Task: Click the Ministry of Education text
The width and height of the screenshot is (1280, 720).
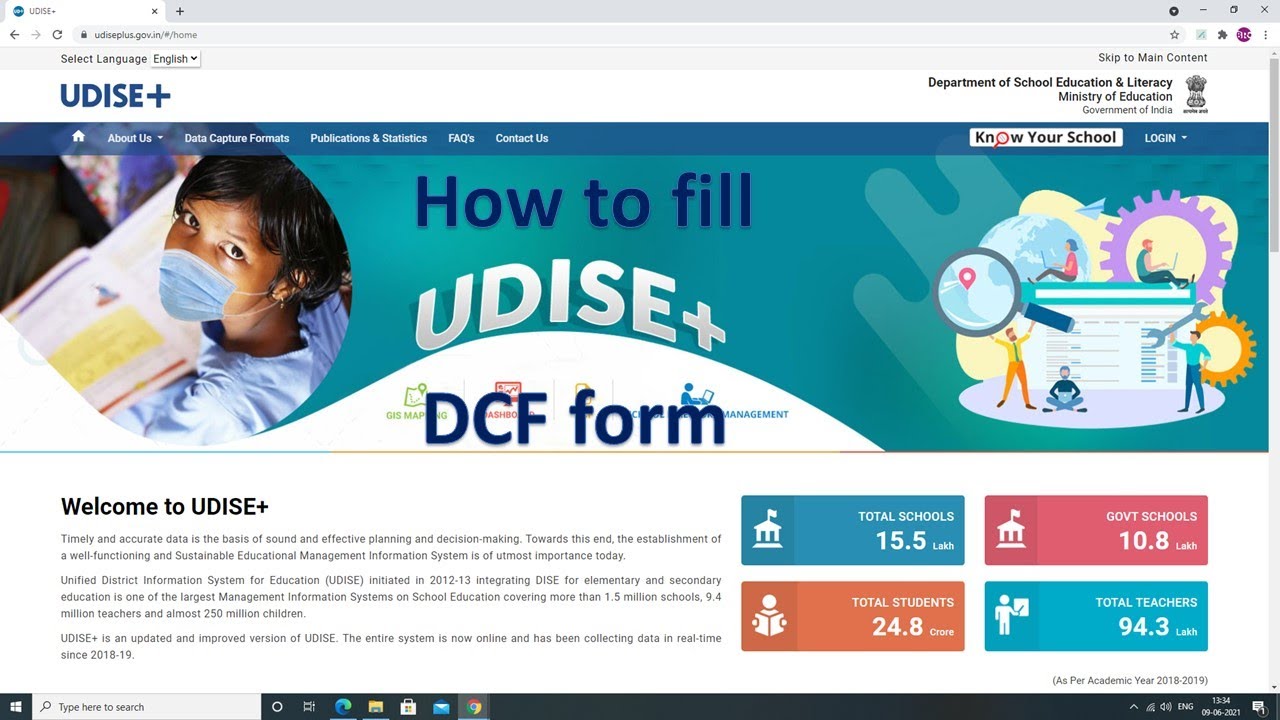Action: [1115, 96]
